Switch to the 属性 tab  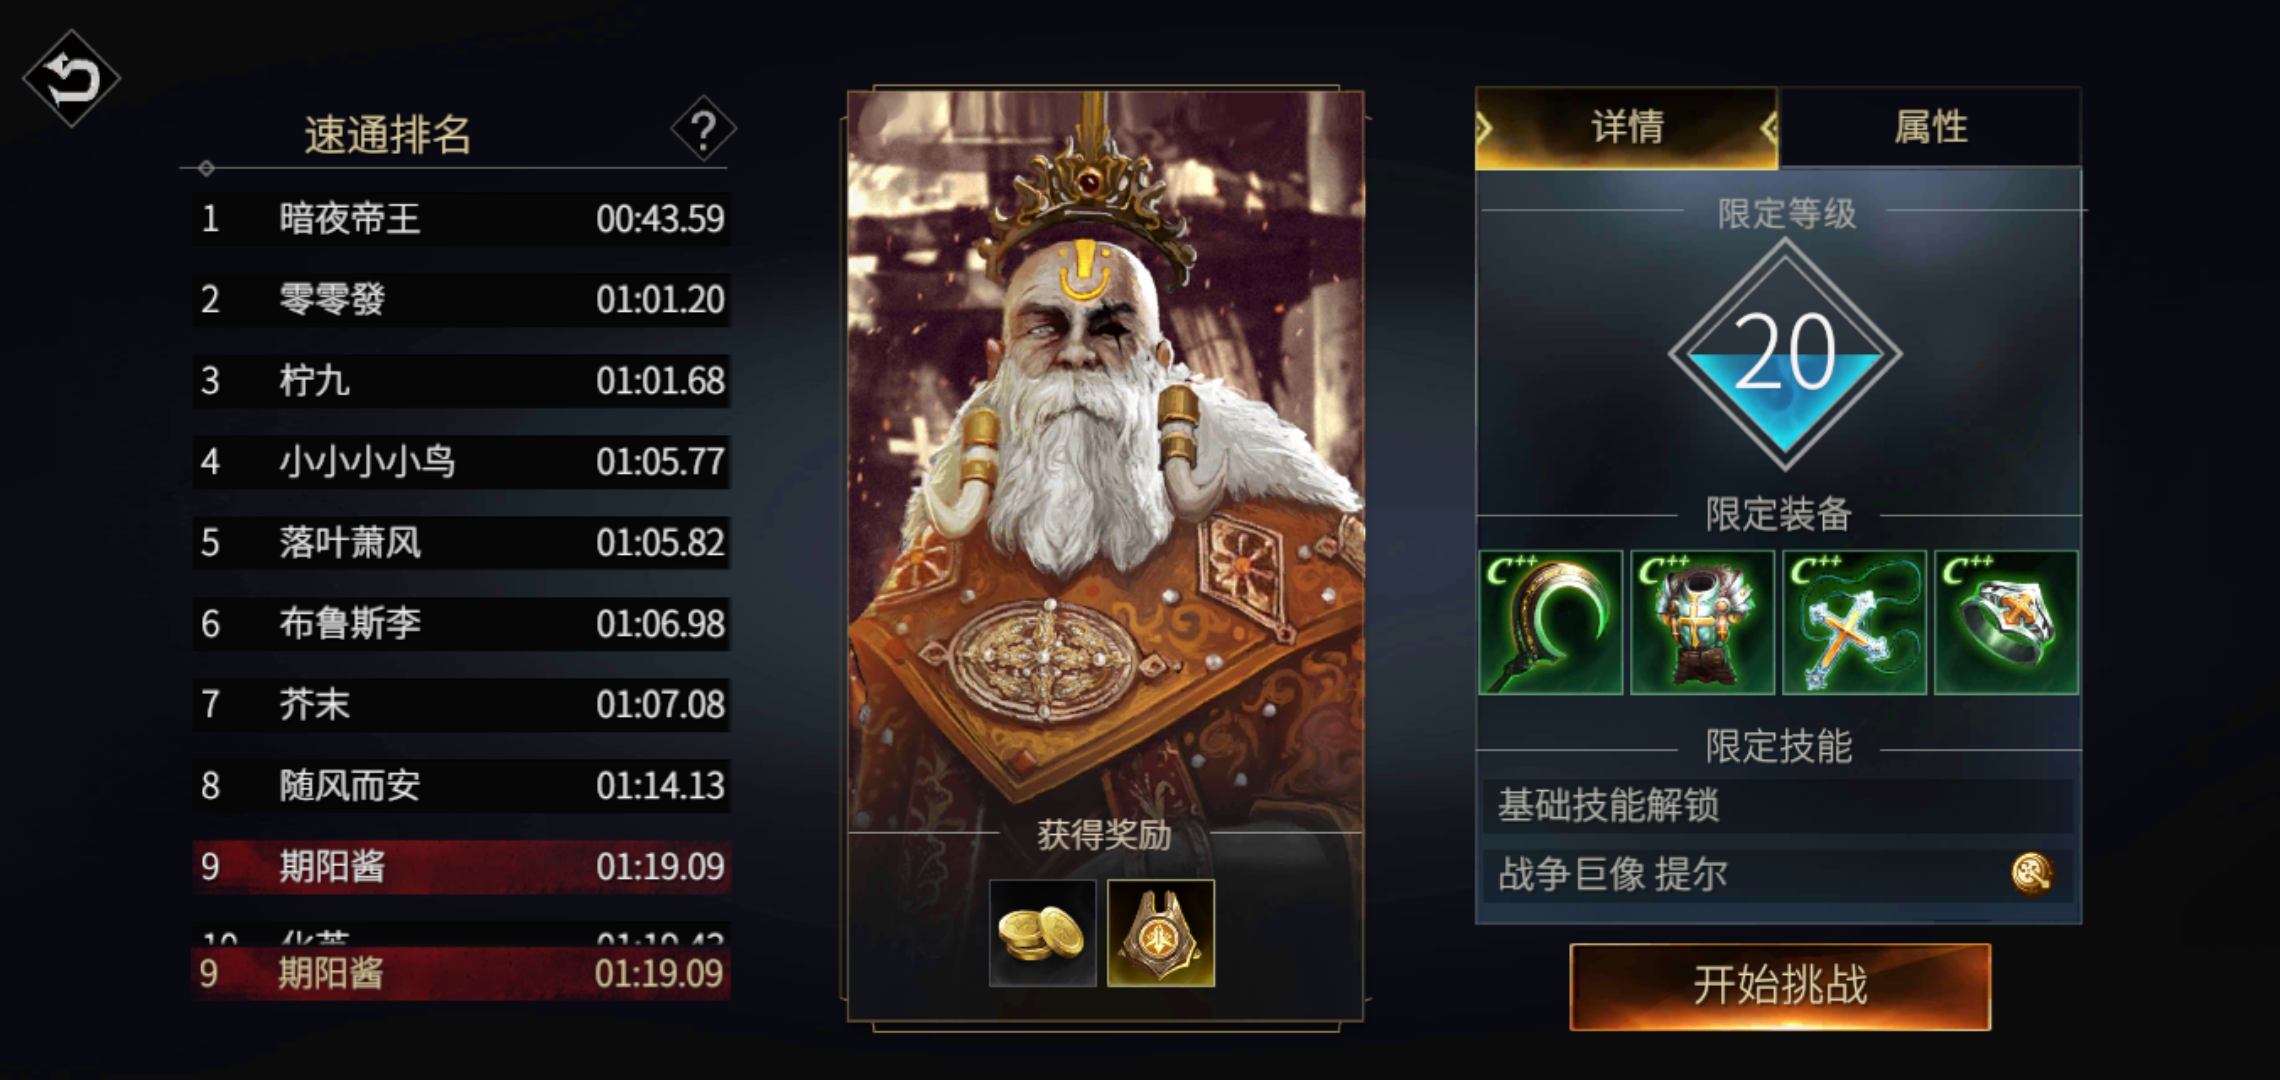click(1930, 127)
